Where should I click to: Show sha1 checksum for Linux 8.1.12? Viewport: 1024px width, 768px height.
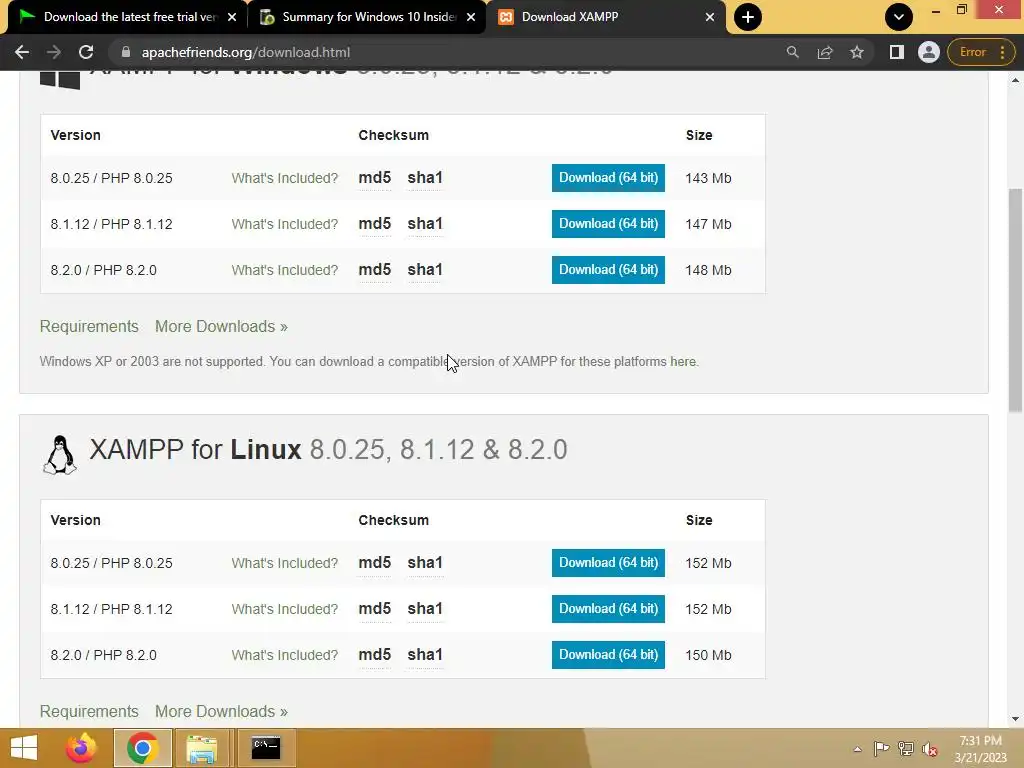click(425, 609)
